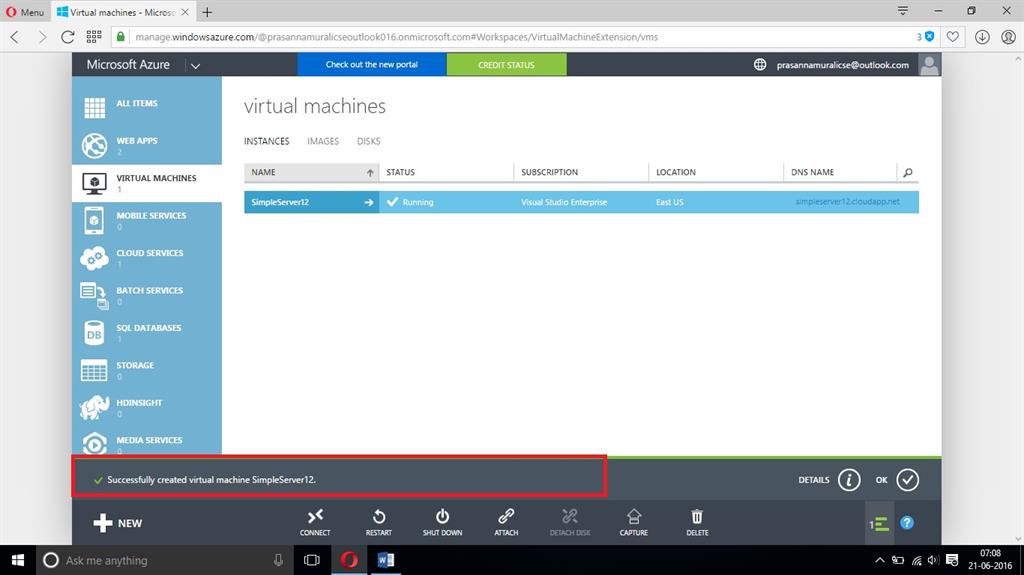The height and width of the screenshot is (575, 1024).
Task: Click the success notification message text
Action: 211,480
